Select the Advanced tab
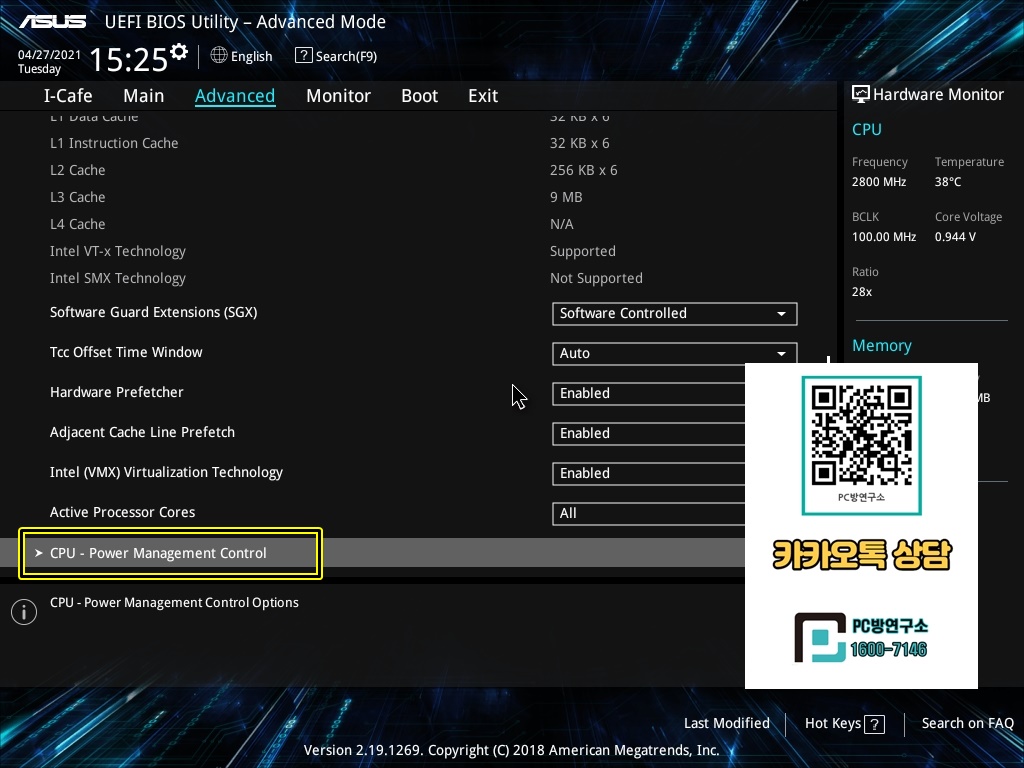This screenshot has width=1024, height=768. (x=235, y=96)
